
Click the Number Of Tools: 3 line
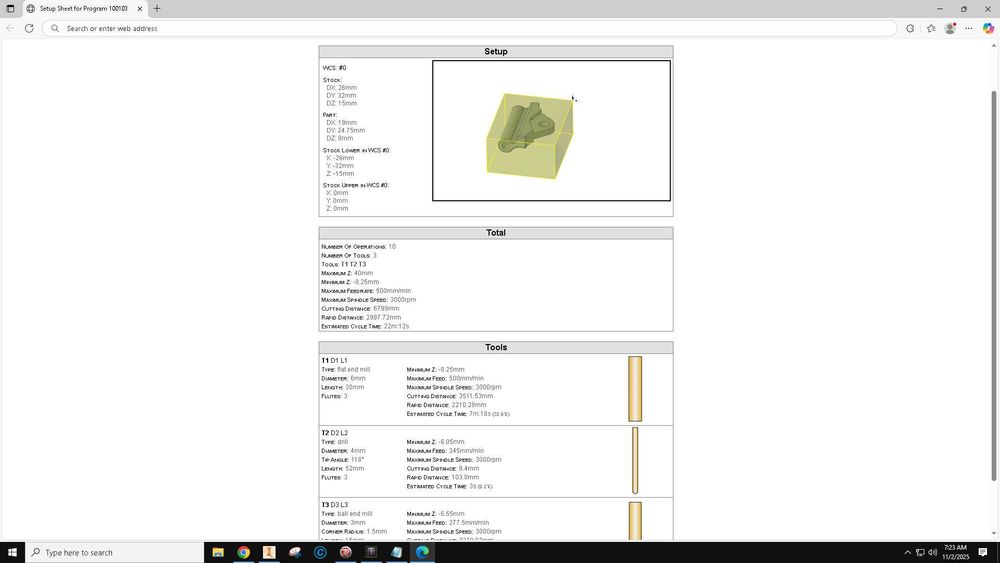[x=349, y=255]
